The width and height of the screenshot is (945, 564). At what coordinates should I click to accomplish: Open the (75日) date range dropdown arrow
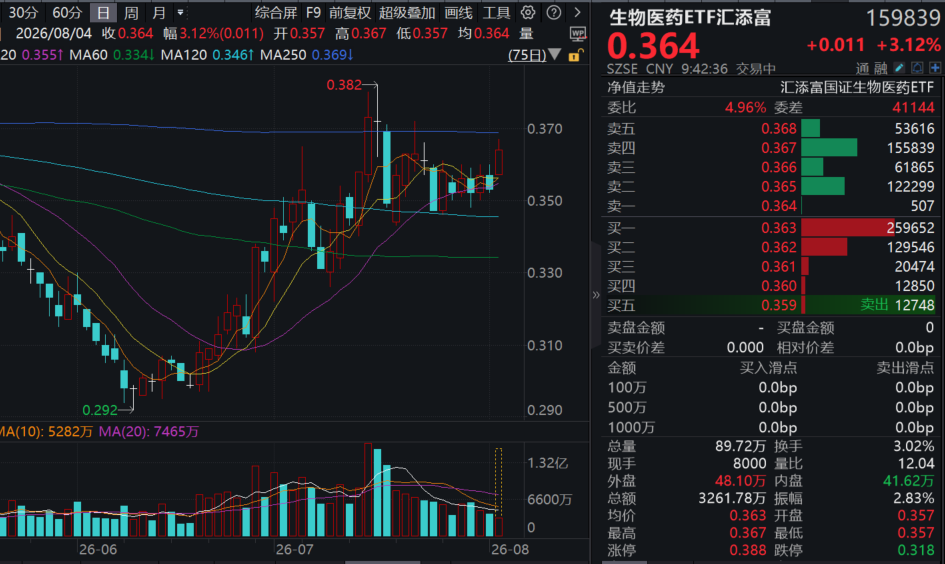coord(554,55)
